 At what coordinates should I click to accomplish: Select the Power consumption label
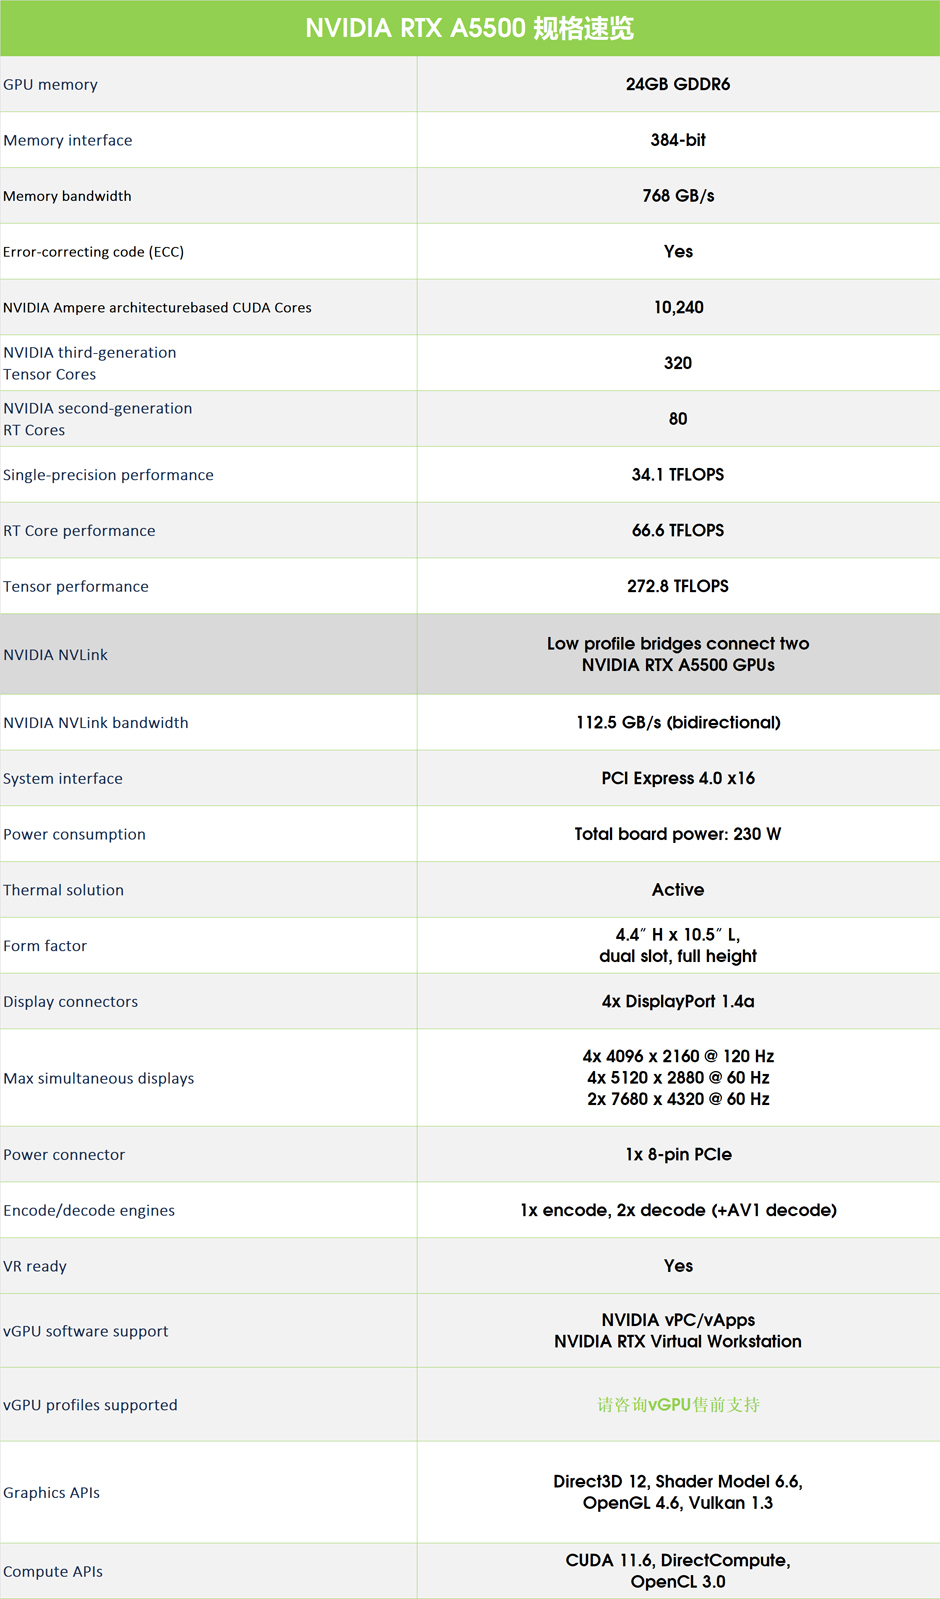click(x=74, y=834)
